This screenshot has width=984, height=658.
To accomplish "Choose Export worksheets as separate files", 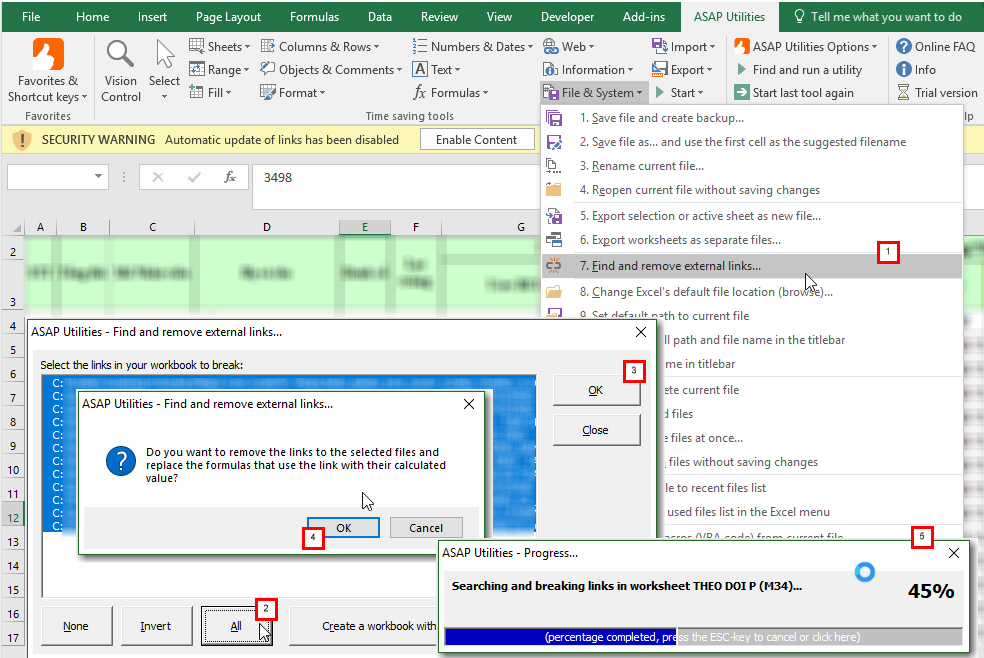I will click(x=752, y=240).
